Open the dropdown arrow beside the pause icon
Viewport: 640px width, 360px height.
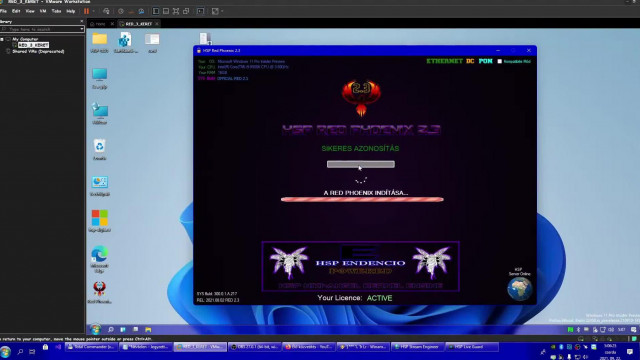(x=93, y=11)
